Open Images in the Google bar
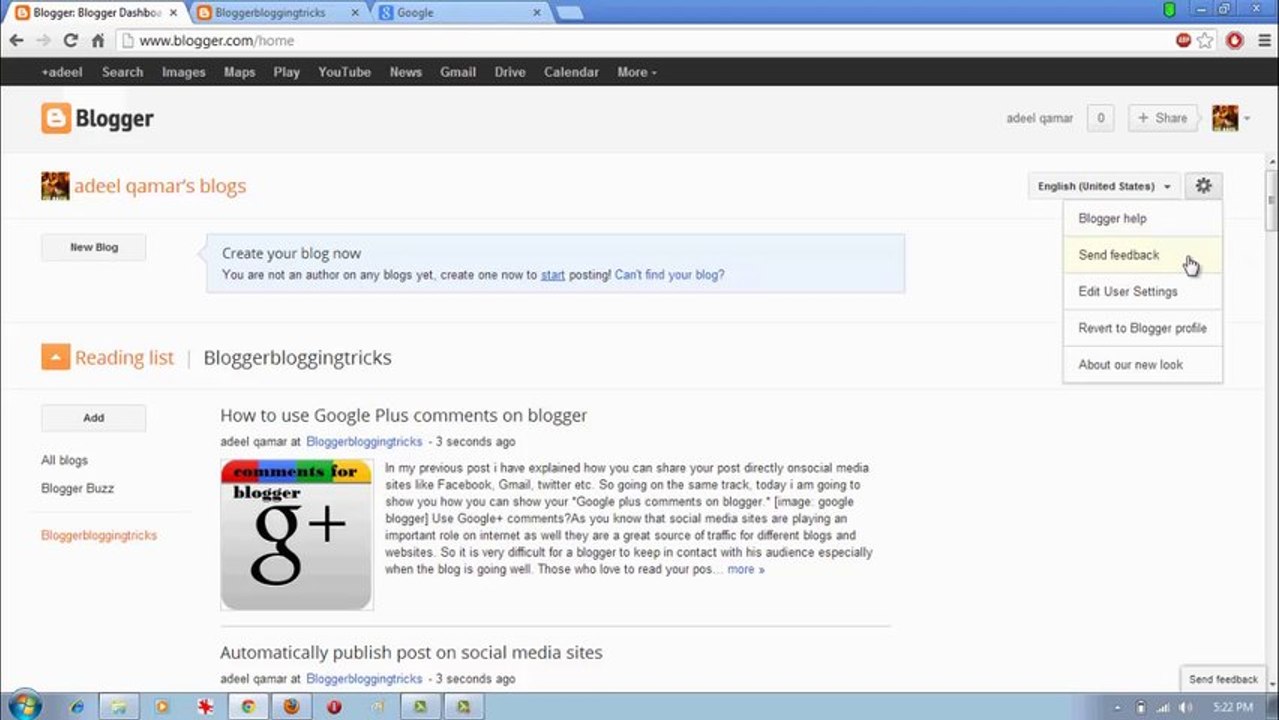1279x720 pixels. click(183, 72)
